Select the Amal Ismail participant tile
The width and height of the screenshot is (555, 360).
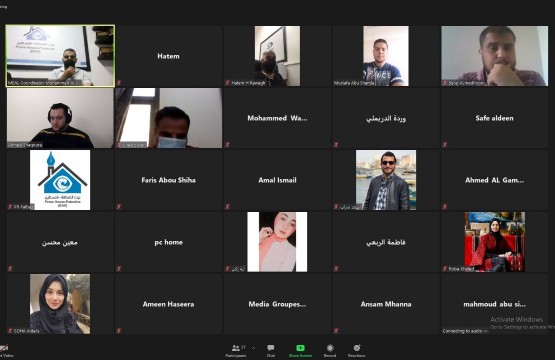pos(277,180)
